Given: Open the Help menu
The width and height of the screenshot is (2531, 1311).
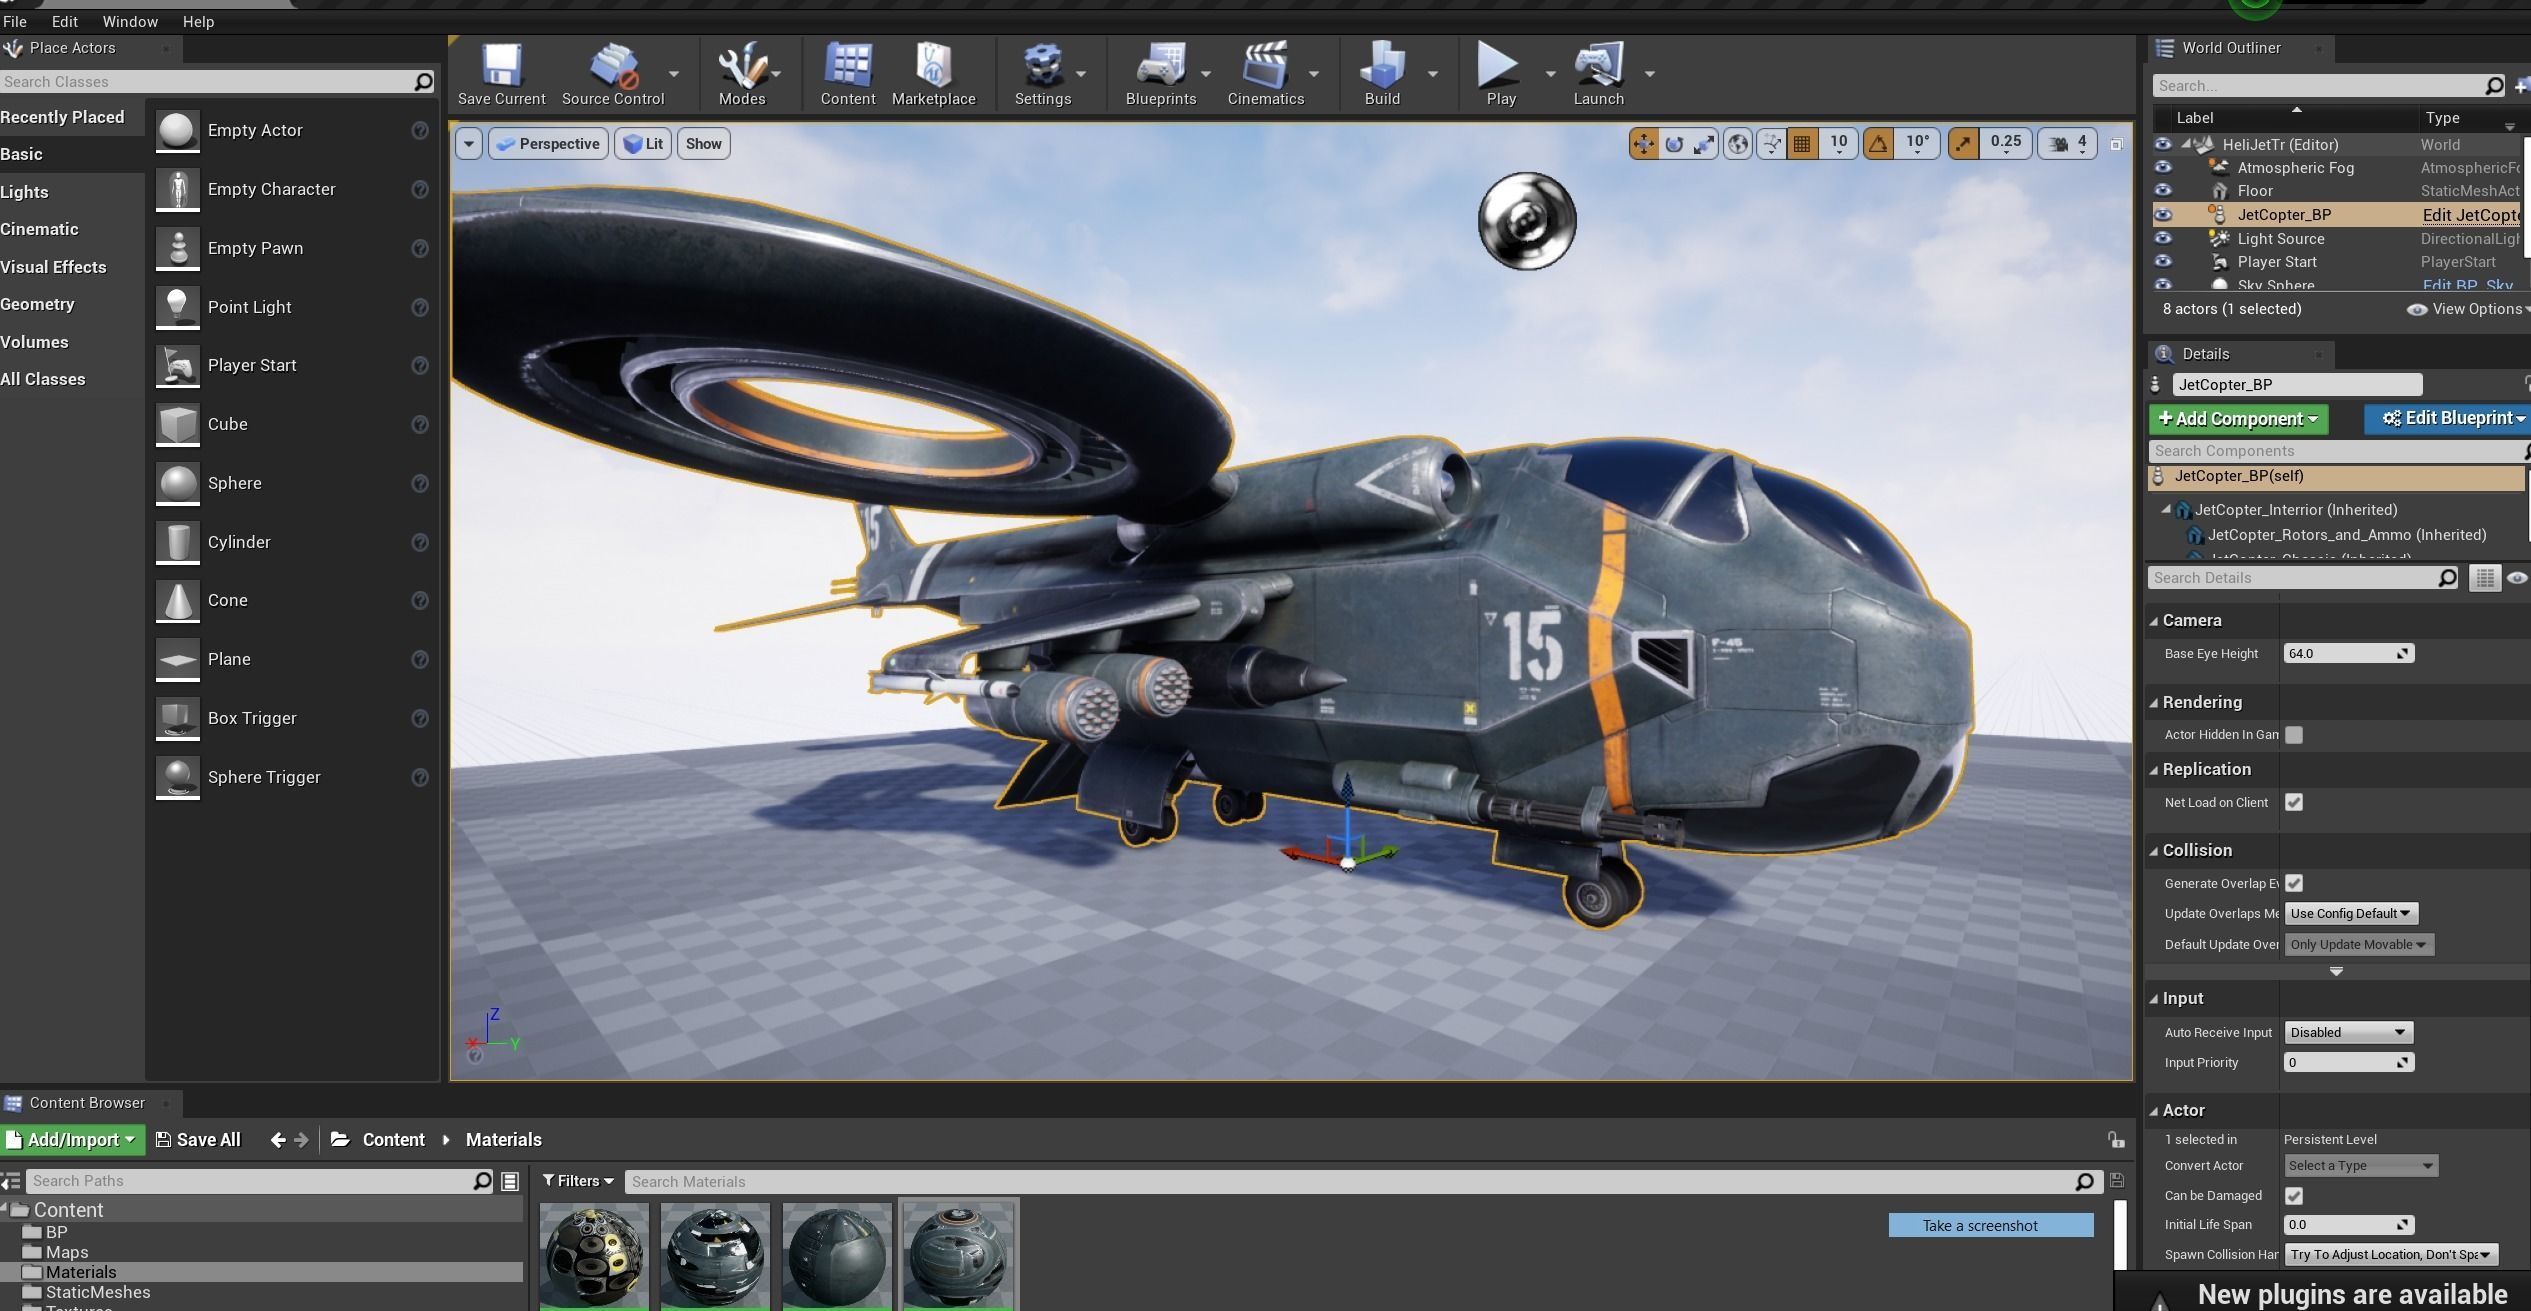Looking at the screenshot, I should pos(198,21).
